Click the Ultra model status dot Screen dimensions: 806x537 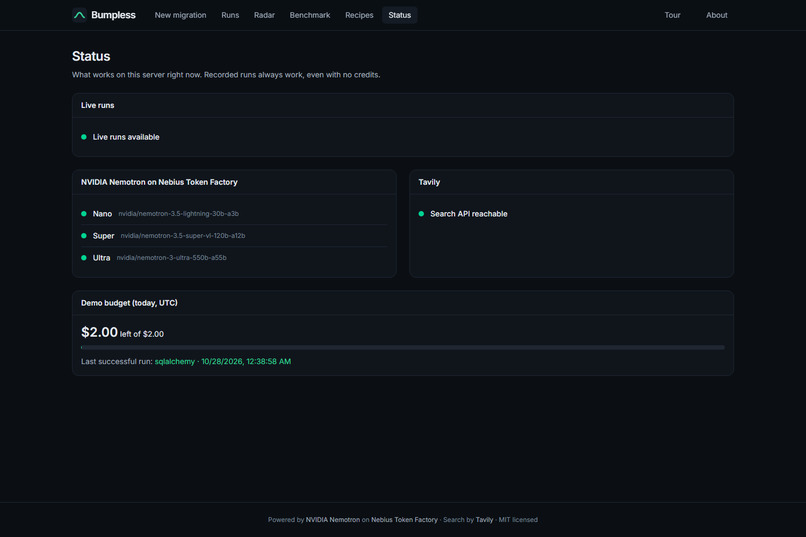84,258
